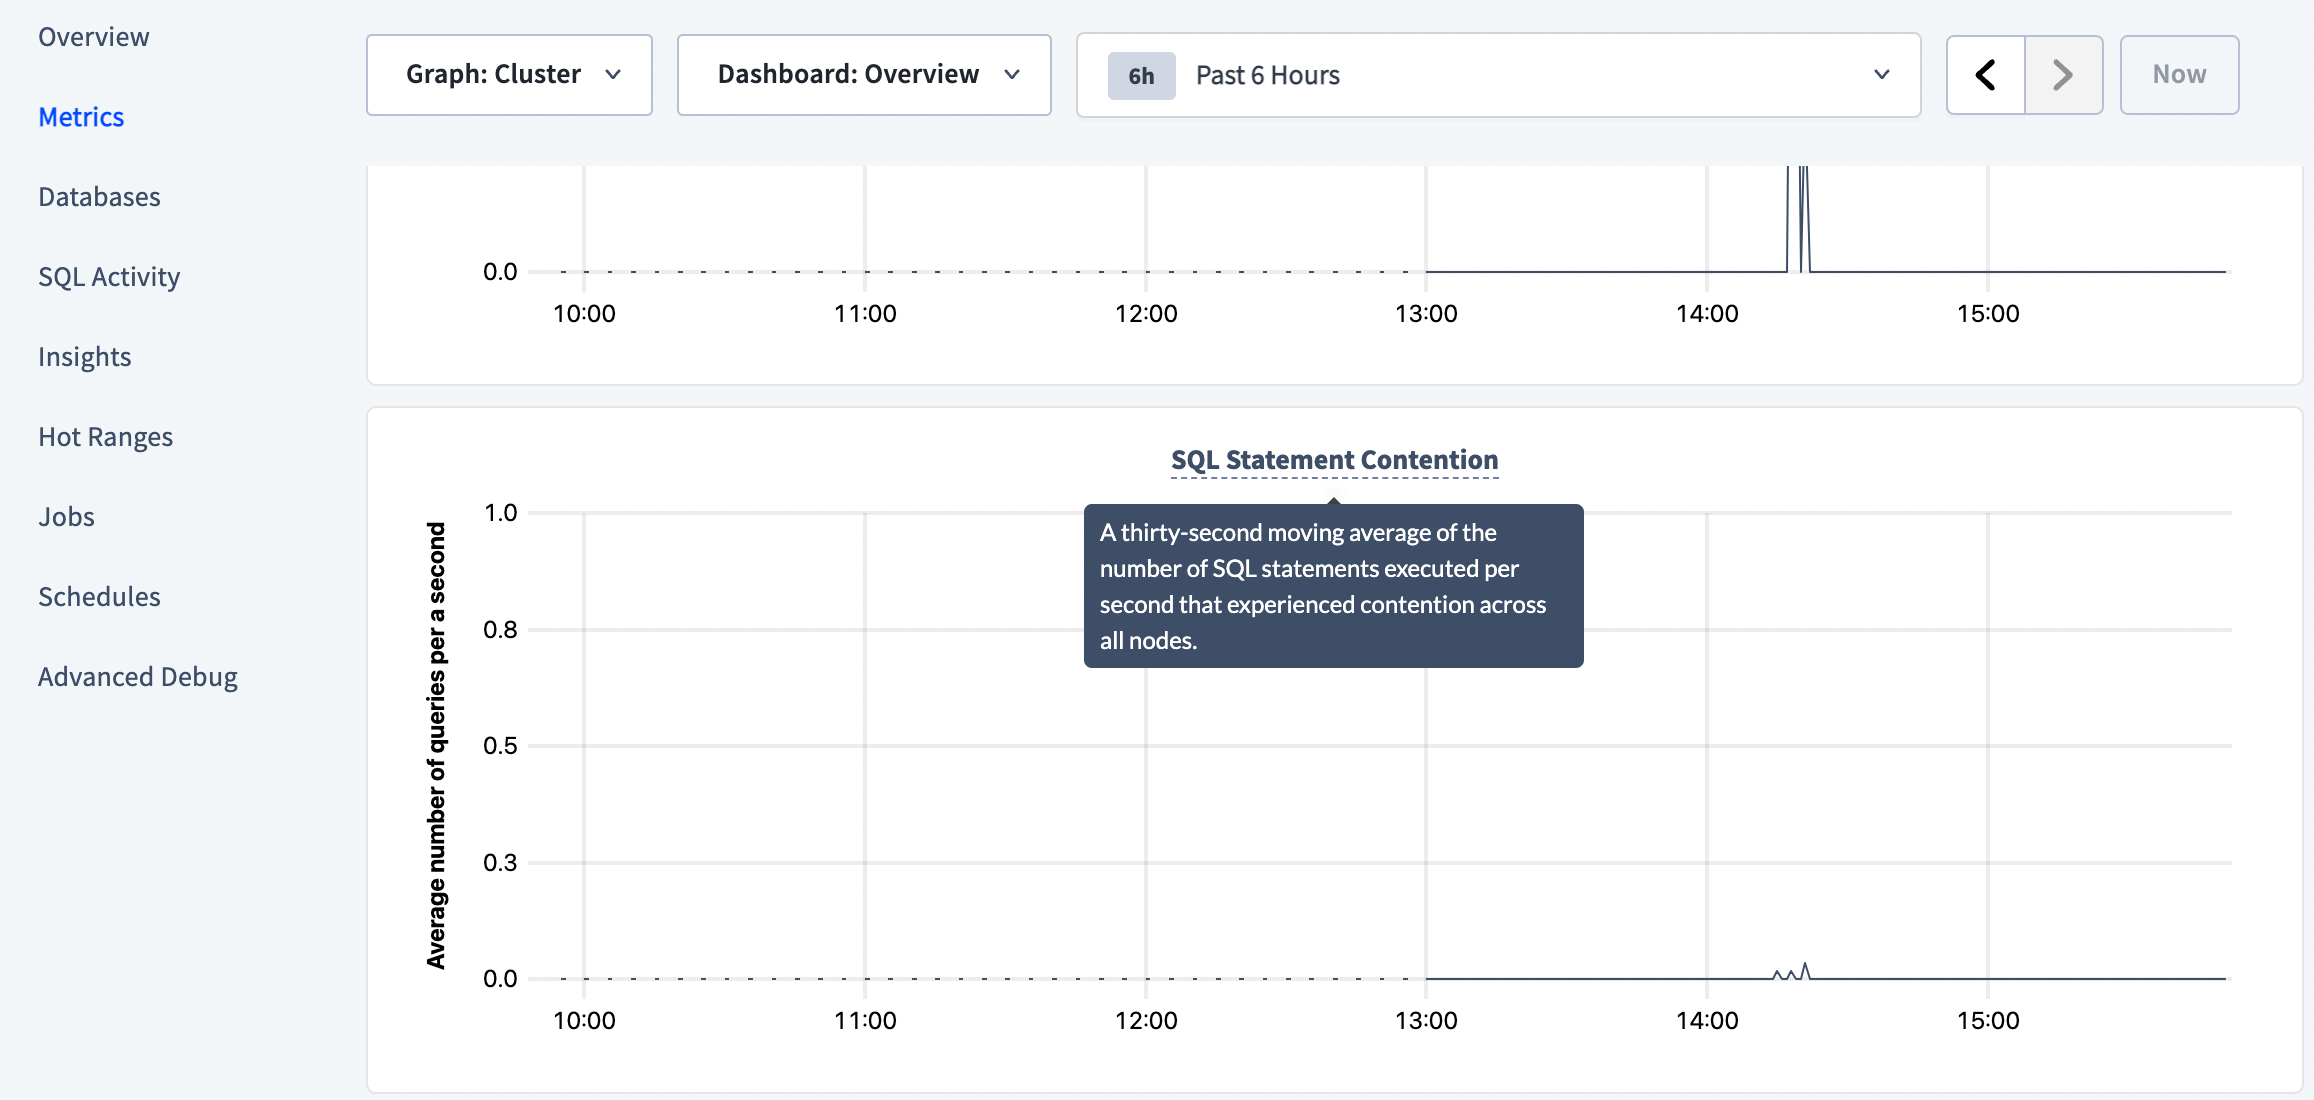
Task: Open the Schedules page
Action: (x=99, y=596)
